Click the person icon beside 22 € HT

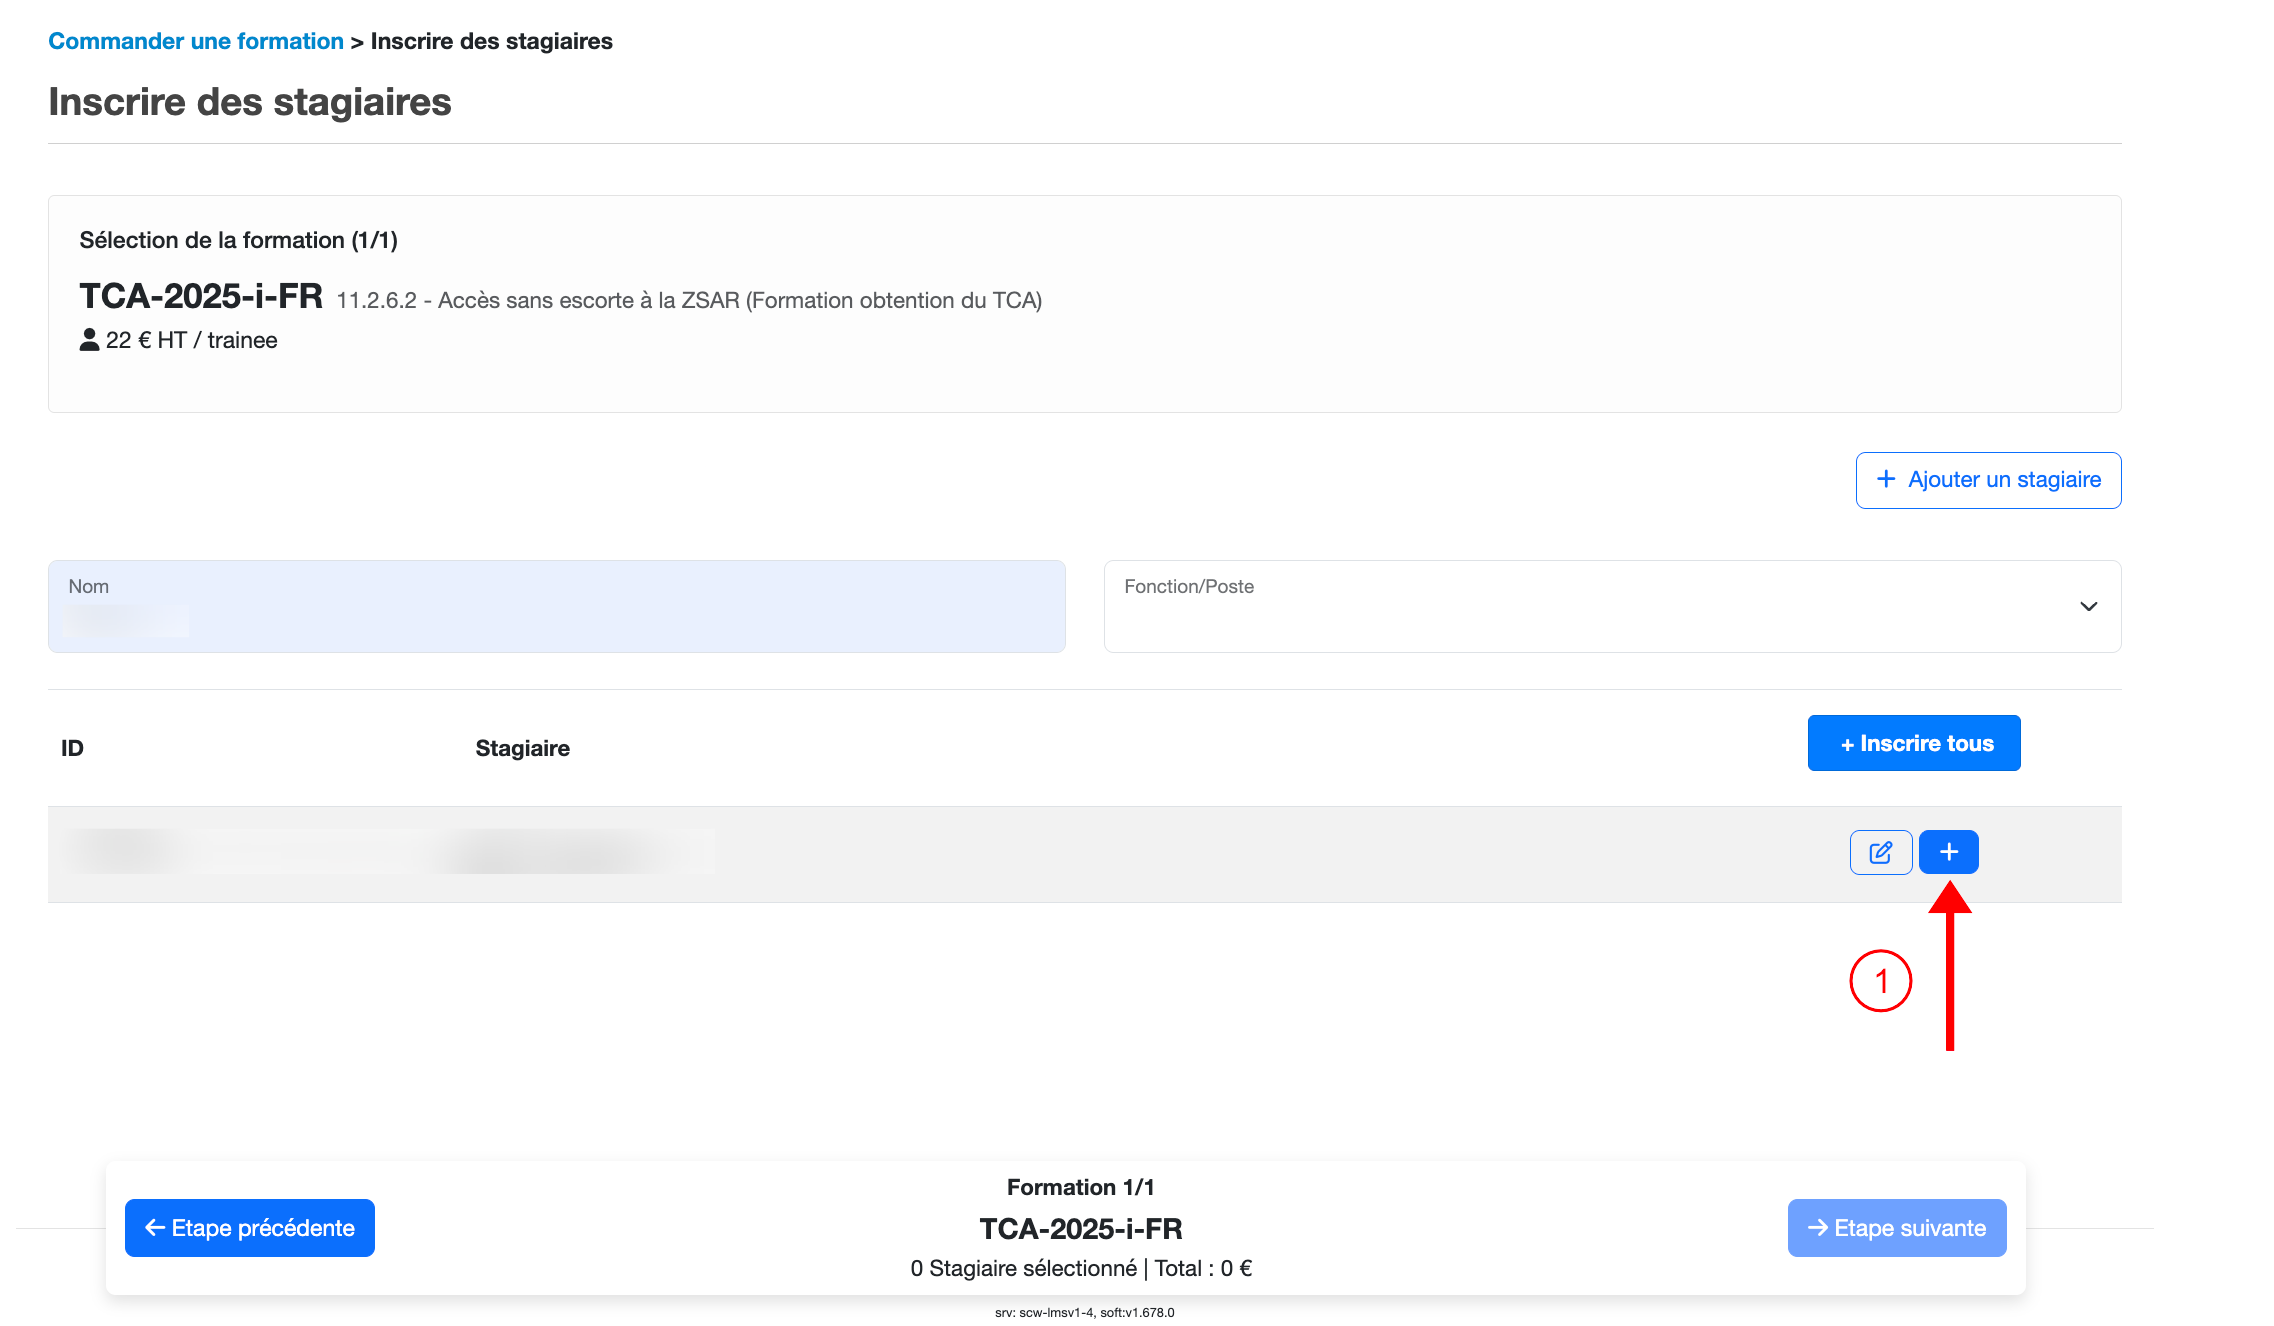[89, 340]
